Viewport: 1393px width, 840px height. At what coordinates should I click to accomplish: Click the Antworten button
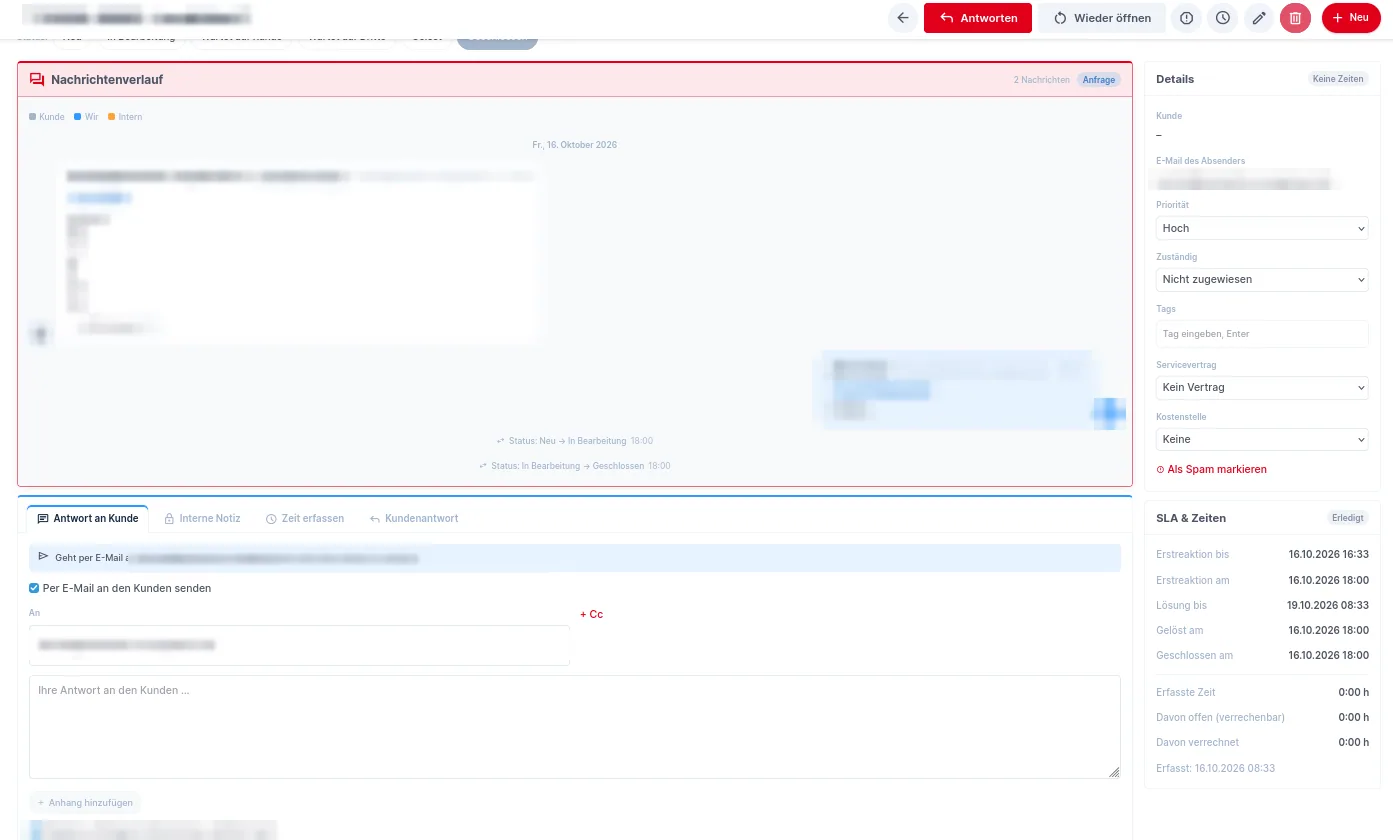(x=978, y=18)
